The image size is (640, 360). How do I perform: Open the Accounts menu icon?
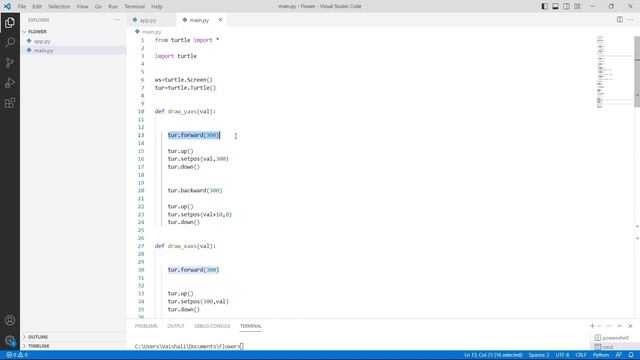click(10, 320)
